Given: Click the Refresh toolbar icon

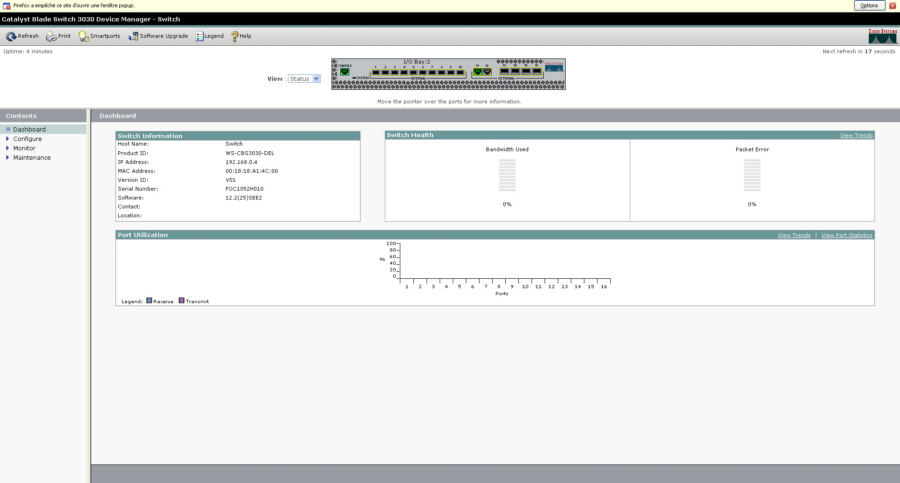Looking at the screenshot, I should click(10, 36).
